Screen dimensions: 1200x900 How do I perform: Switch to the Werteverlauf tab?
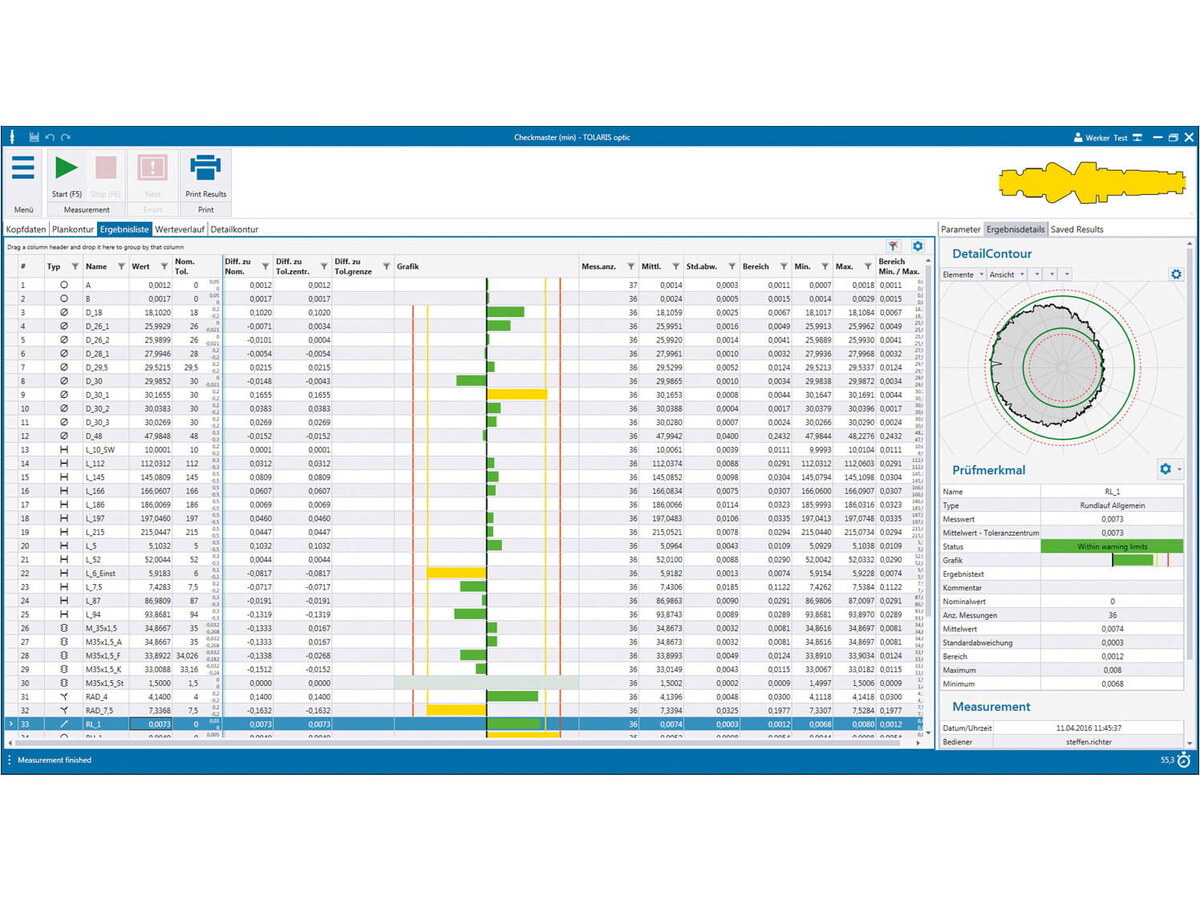tap(180, 229)
